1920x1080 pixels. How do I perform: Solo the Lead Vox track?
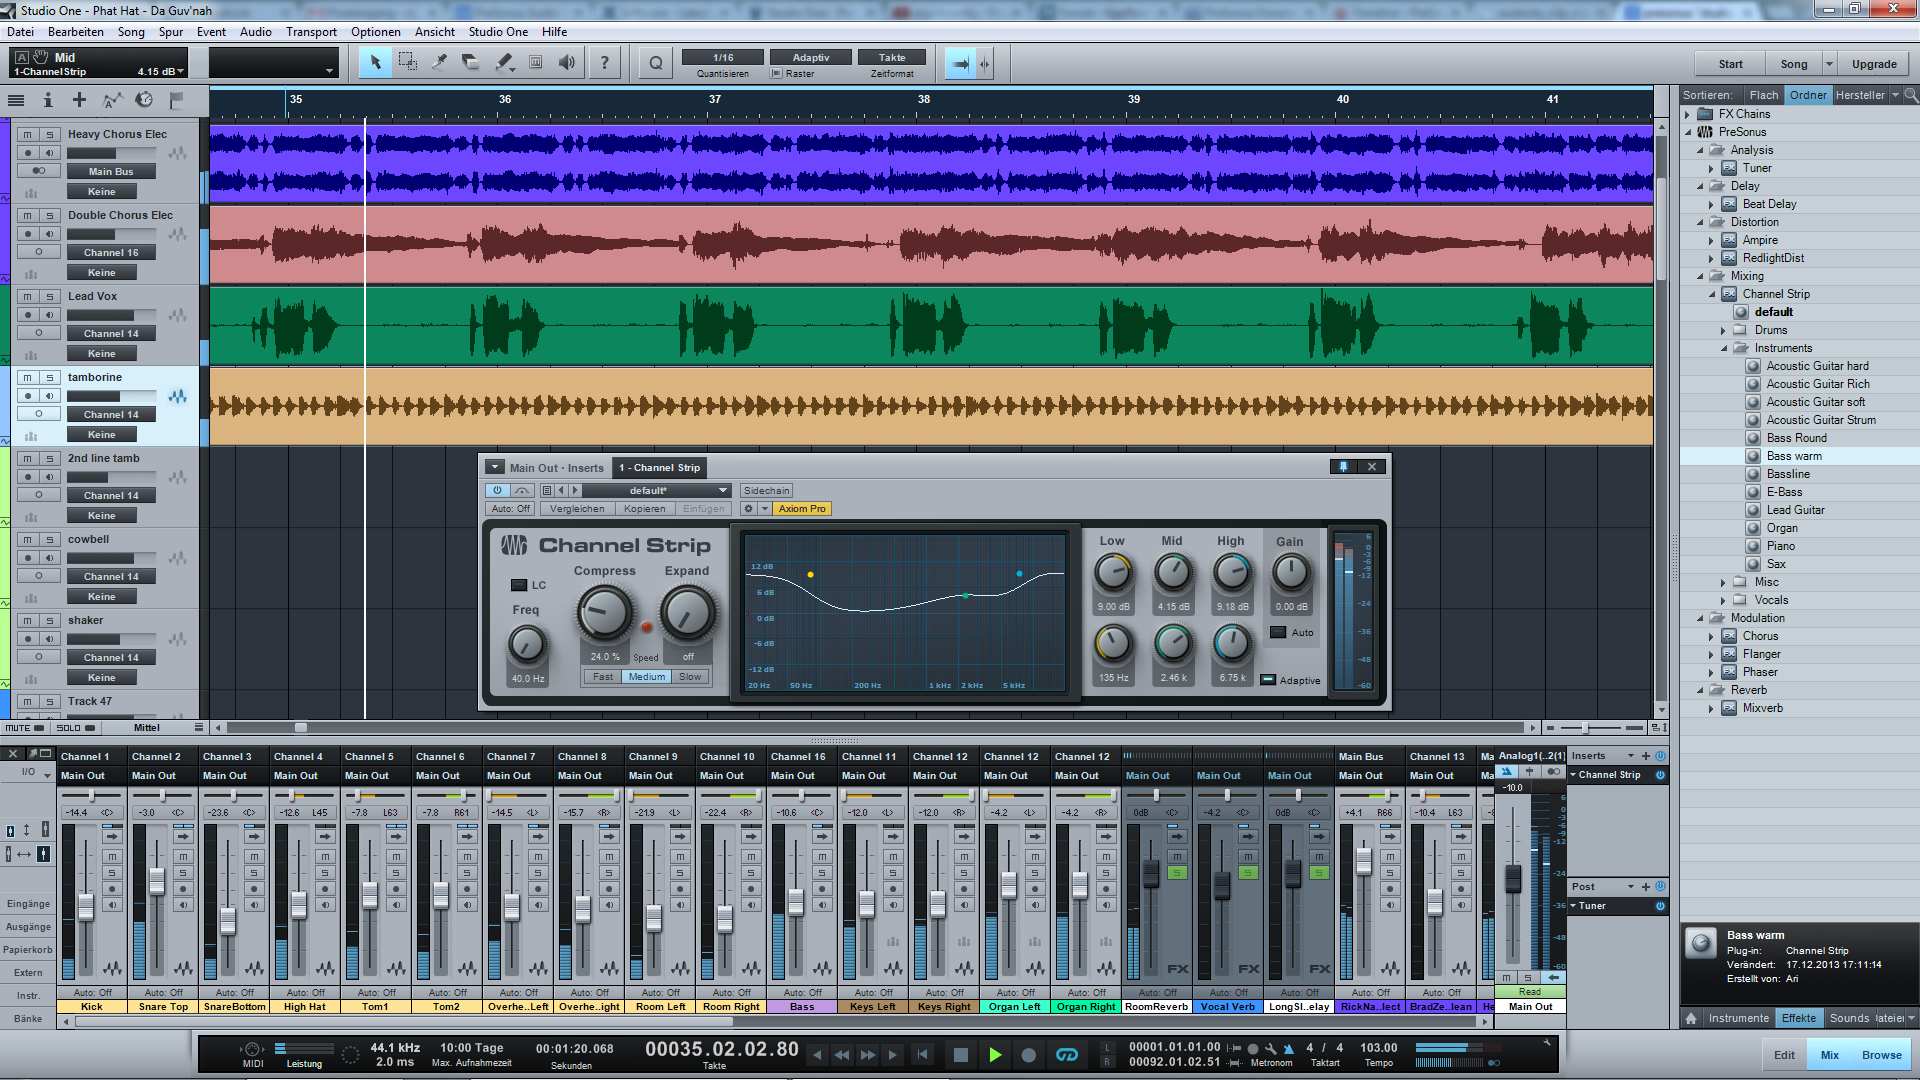coord(49,296)
